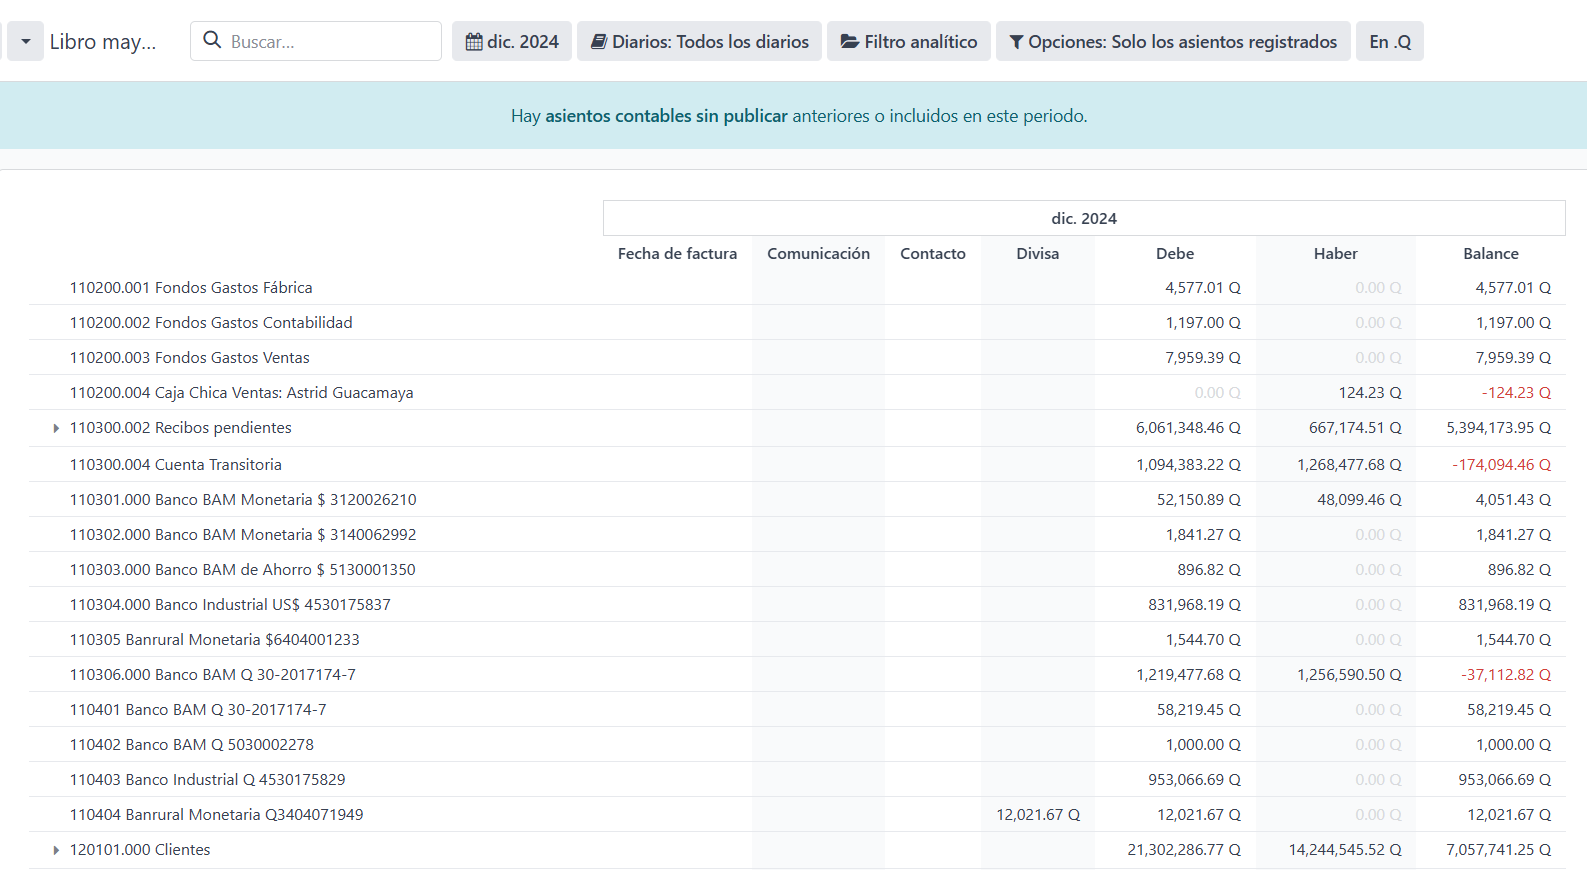
Task: Click the 667,174.51 Q credit value
Action: pyautogui.click(x=1355, y=428)
